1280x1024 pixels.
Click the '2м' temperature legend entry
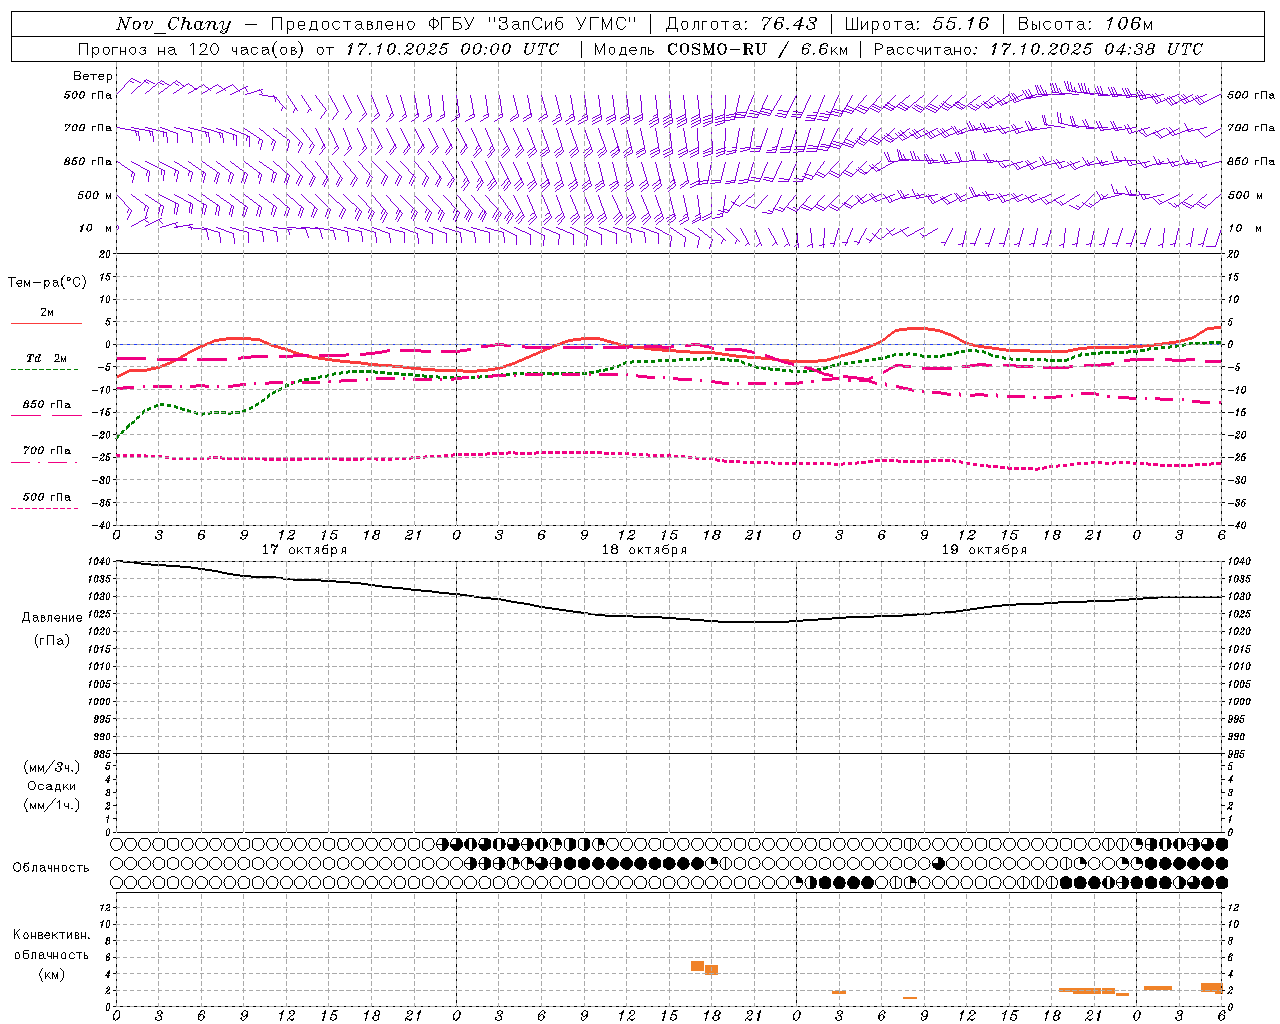point(47,313)
